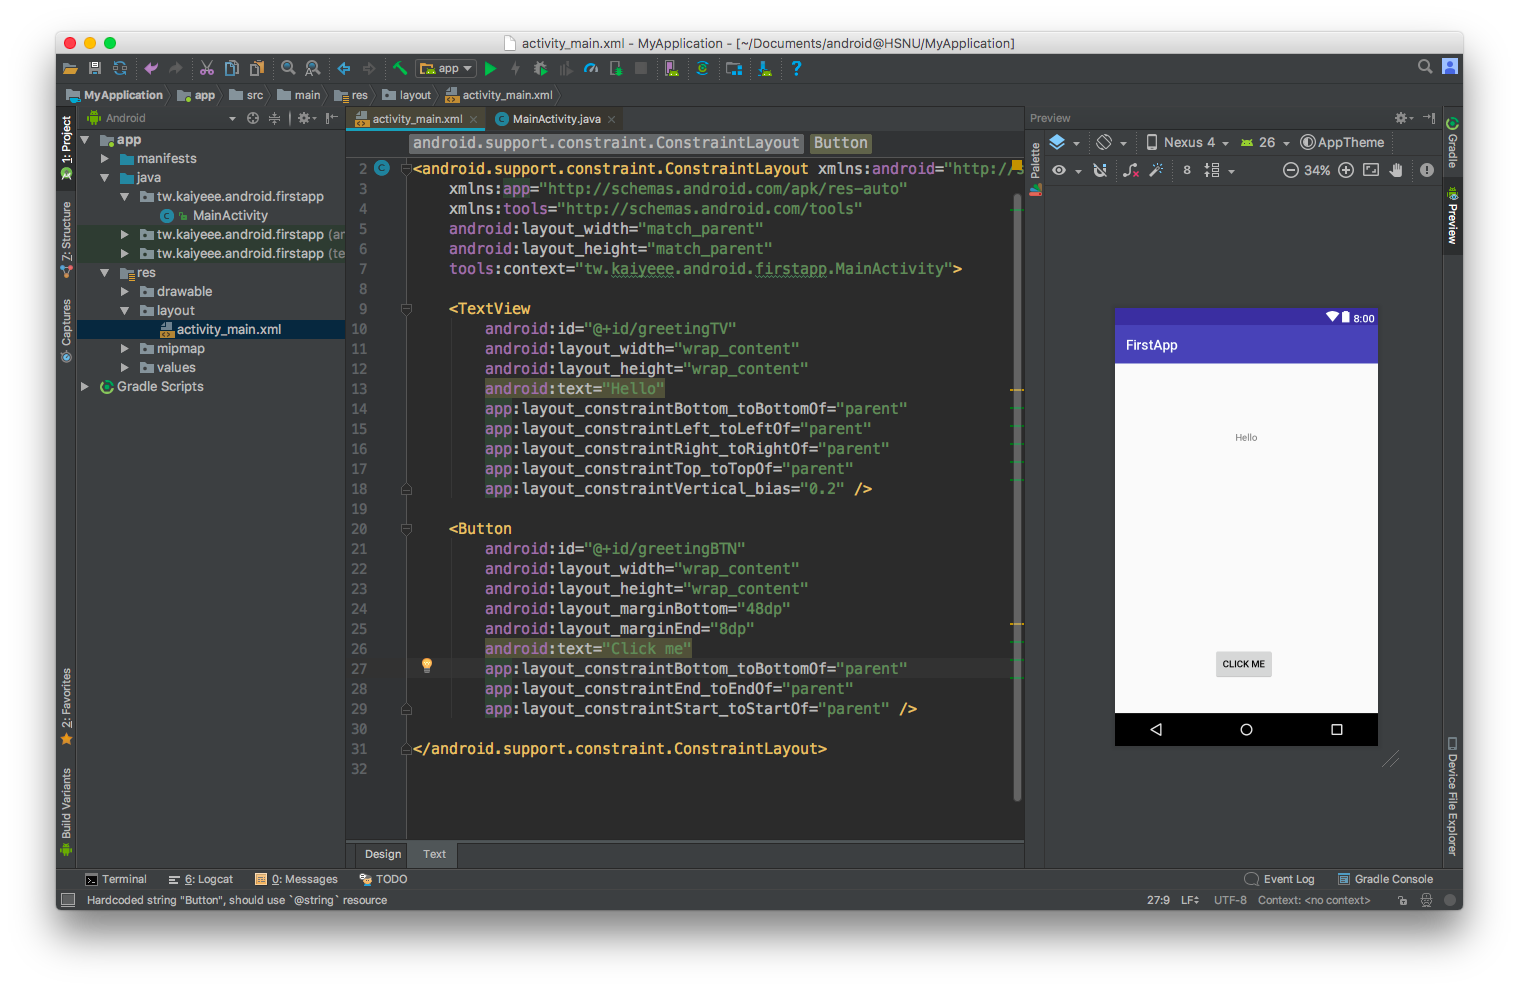1519x990 pixels.
Task: Click the MyApplication breadcrumb
Action: pyautogui.click(x=114, y=95)
